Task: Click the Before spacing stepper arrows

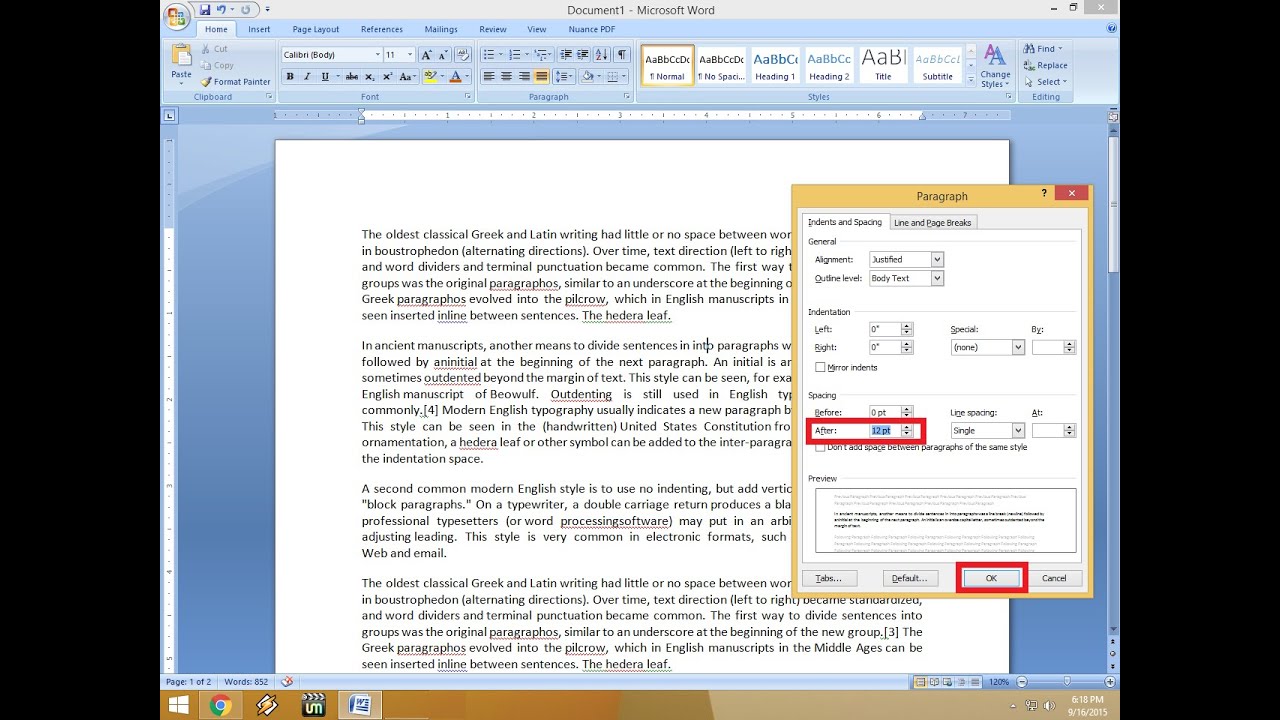Action: [x=907, y=412]
